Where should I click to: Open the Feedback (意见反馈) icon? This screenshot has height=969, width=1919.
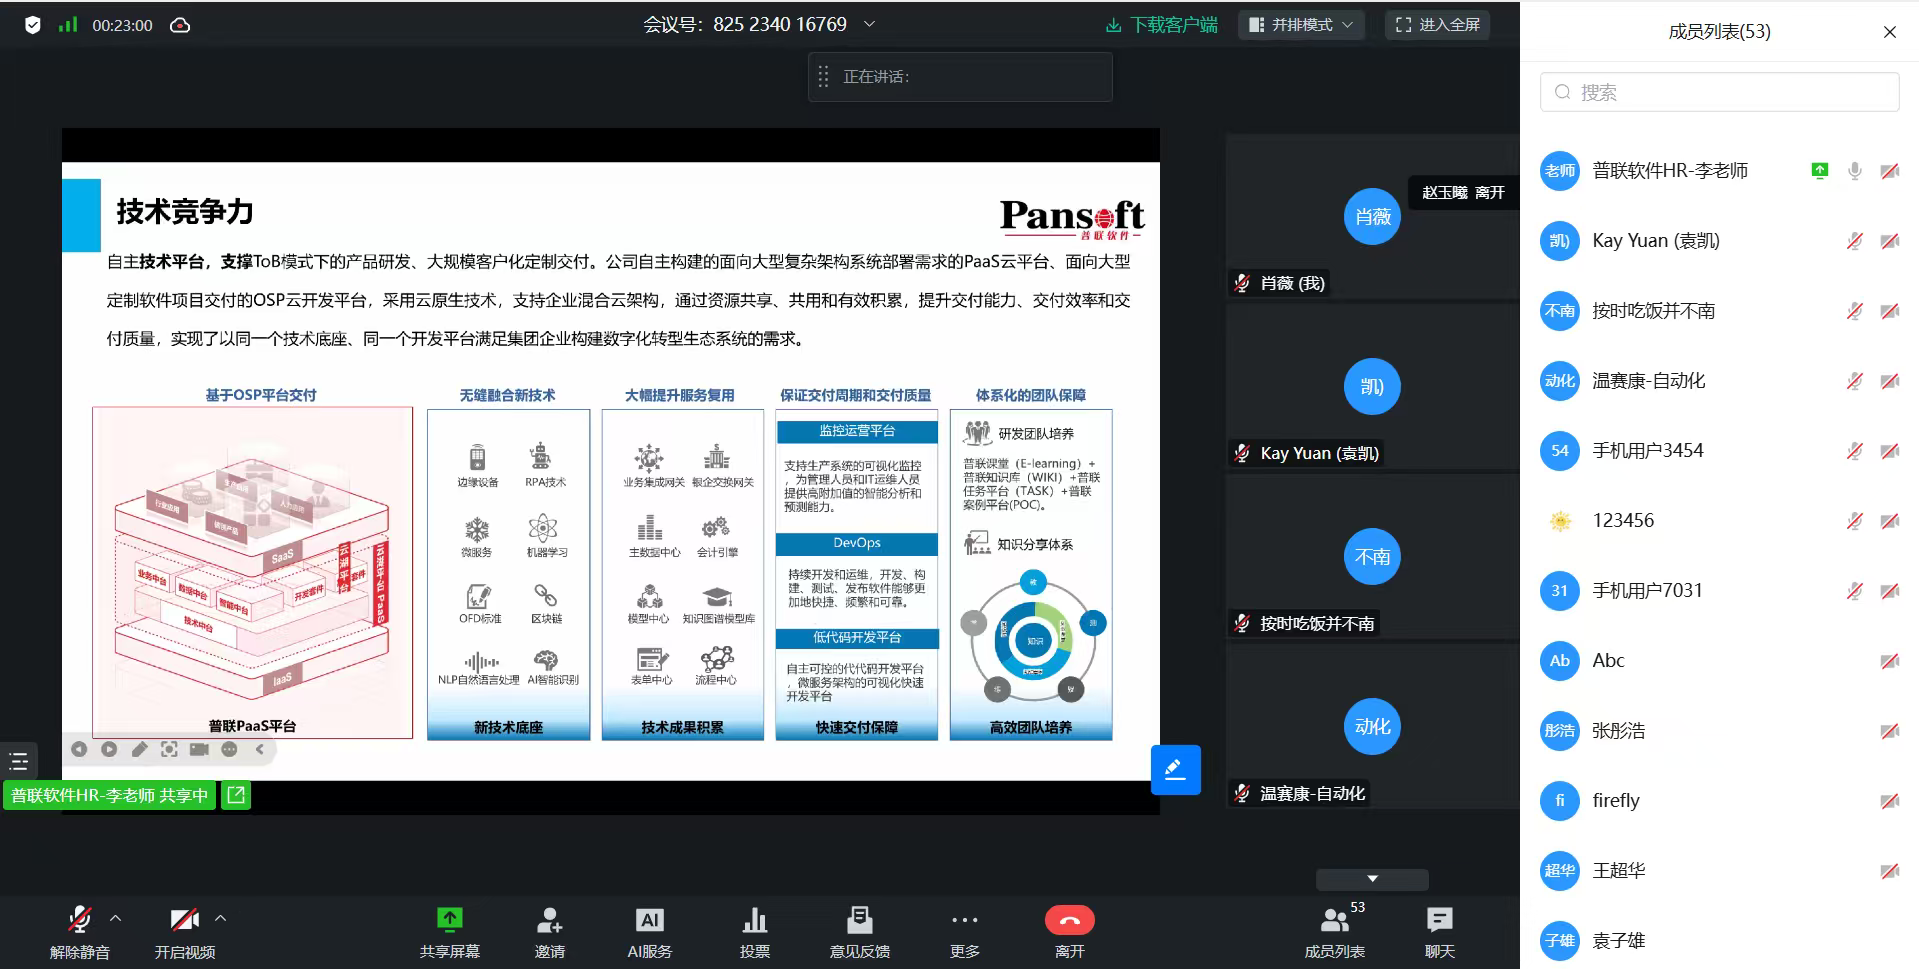point(859,920)
